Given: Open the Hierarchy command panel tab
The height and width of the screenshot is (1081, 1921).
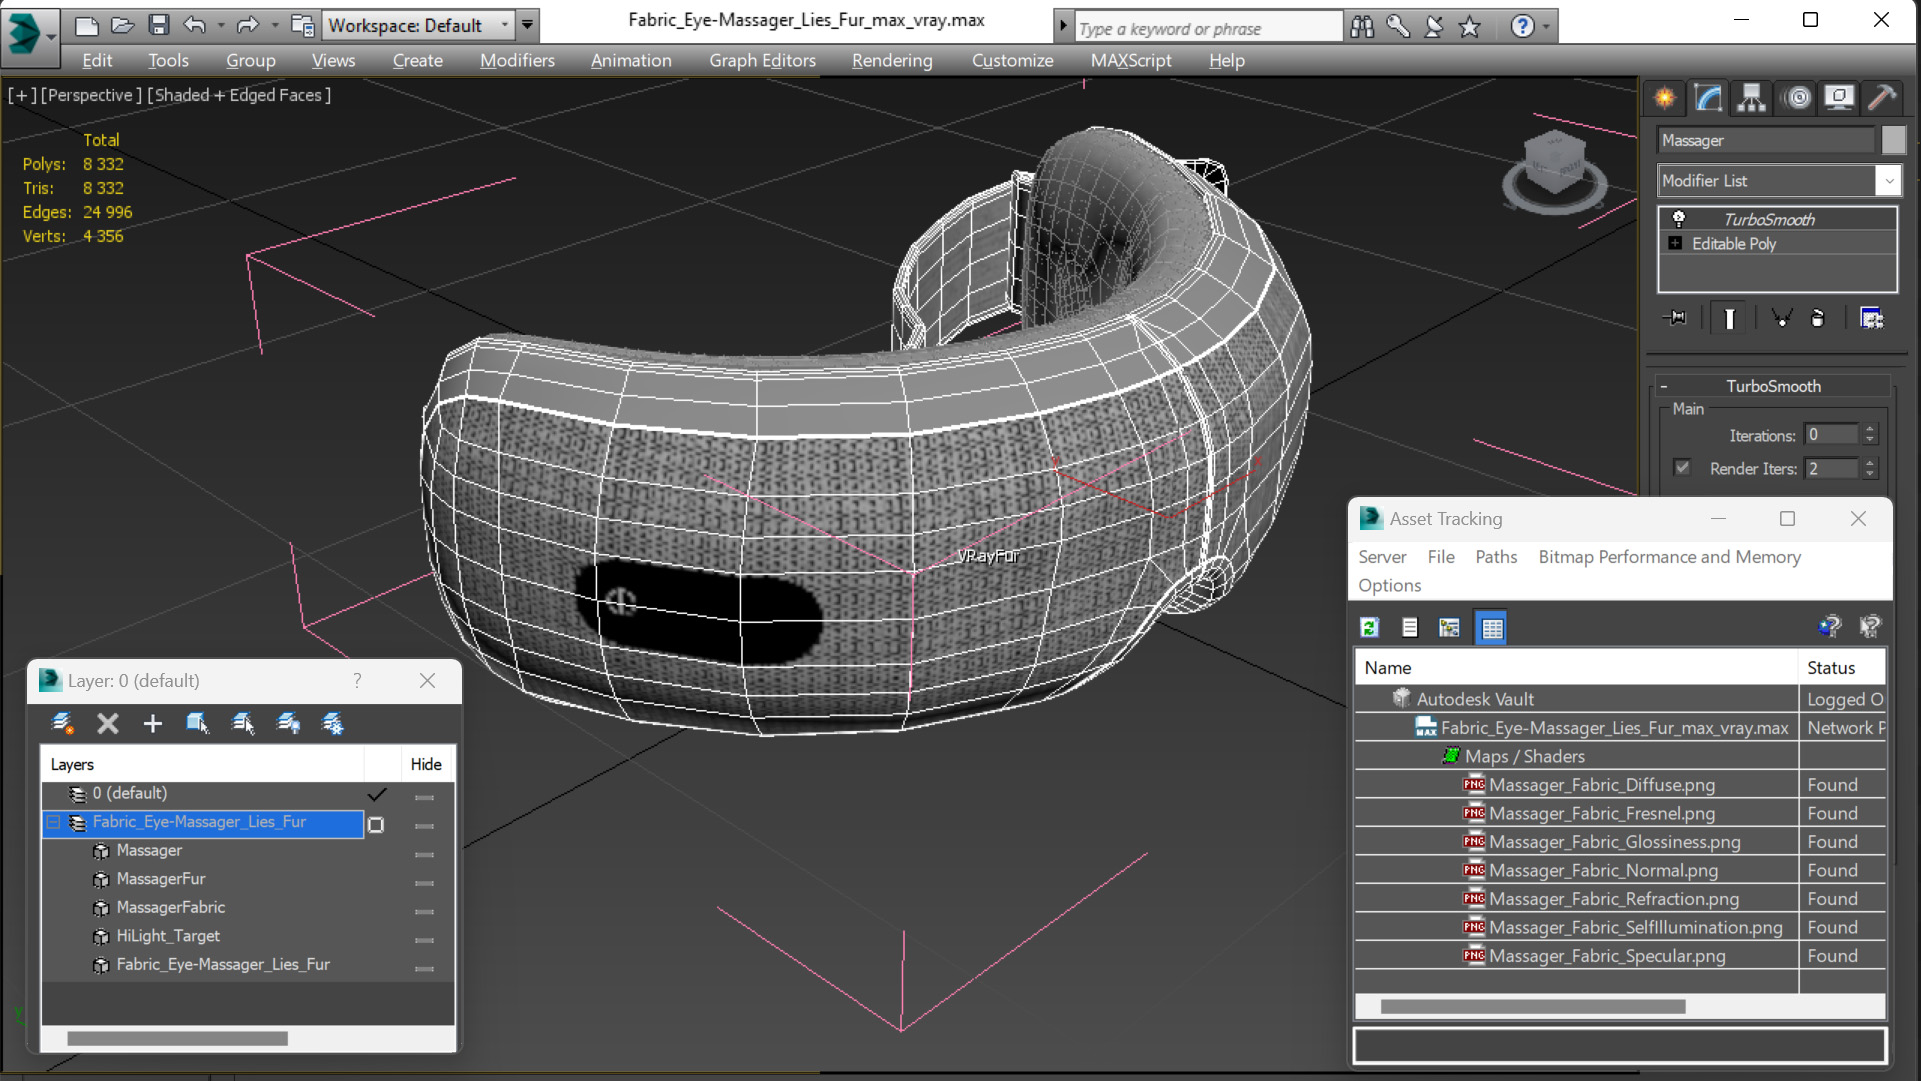Looking at the screenshot, I should pyautogui.click(x=1751, y=97).
